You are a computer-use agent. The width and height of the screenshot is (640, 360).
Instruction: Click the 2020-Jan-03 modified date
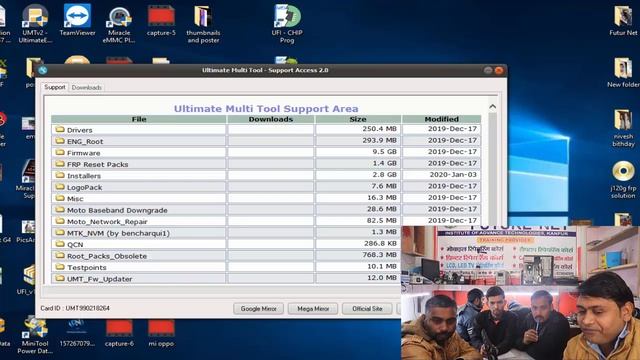[453, 175]
